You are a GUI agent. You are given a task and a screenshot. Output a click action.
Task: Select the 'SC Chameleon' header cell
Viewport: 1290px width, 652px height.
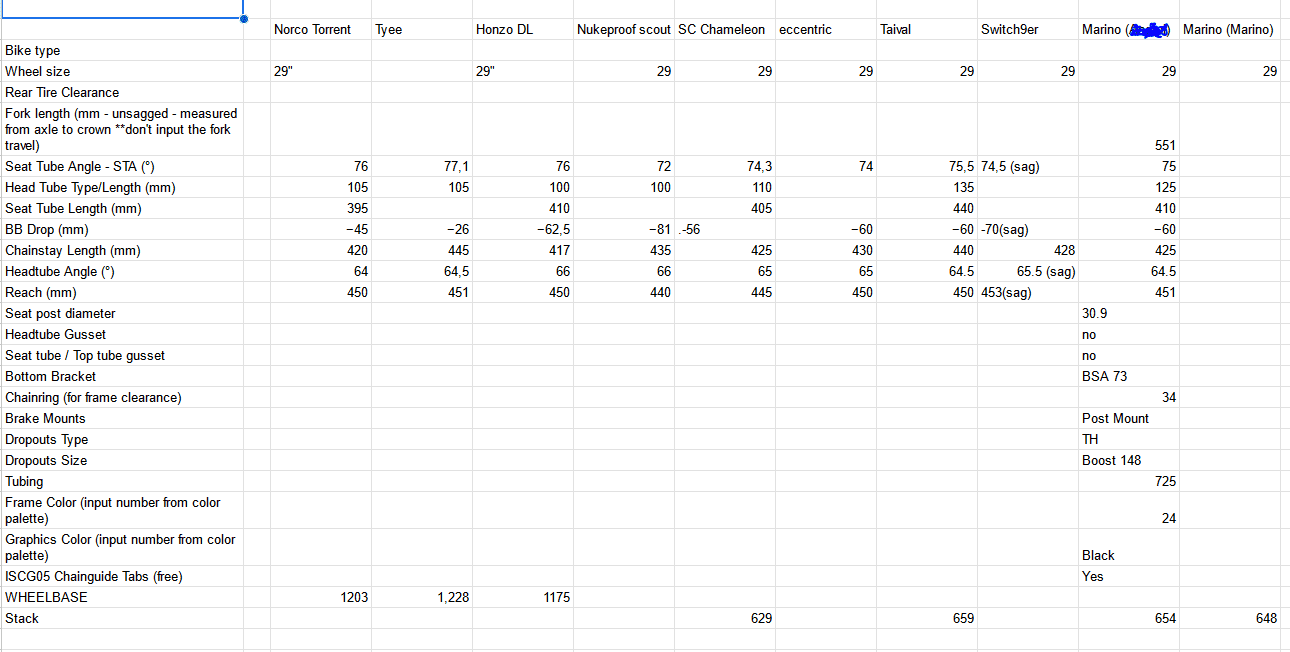725,30
